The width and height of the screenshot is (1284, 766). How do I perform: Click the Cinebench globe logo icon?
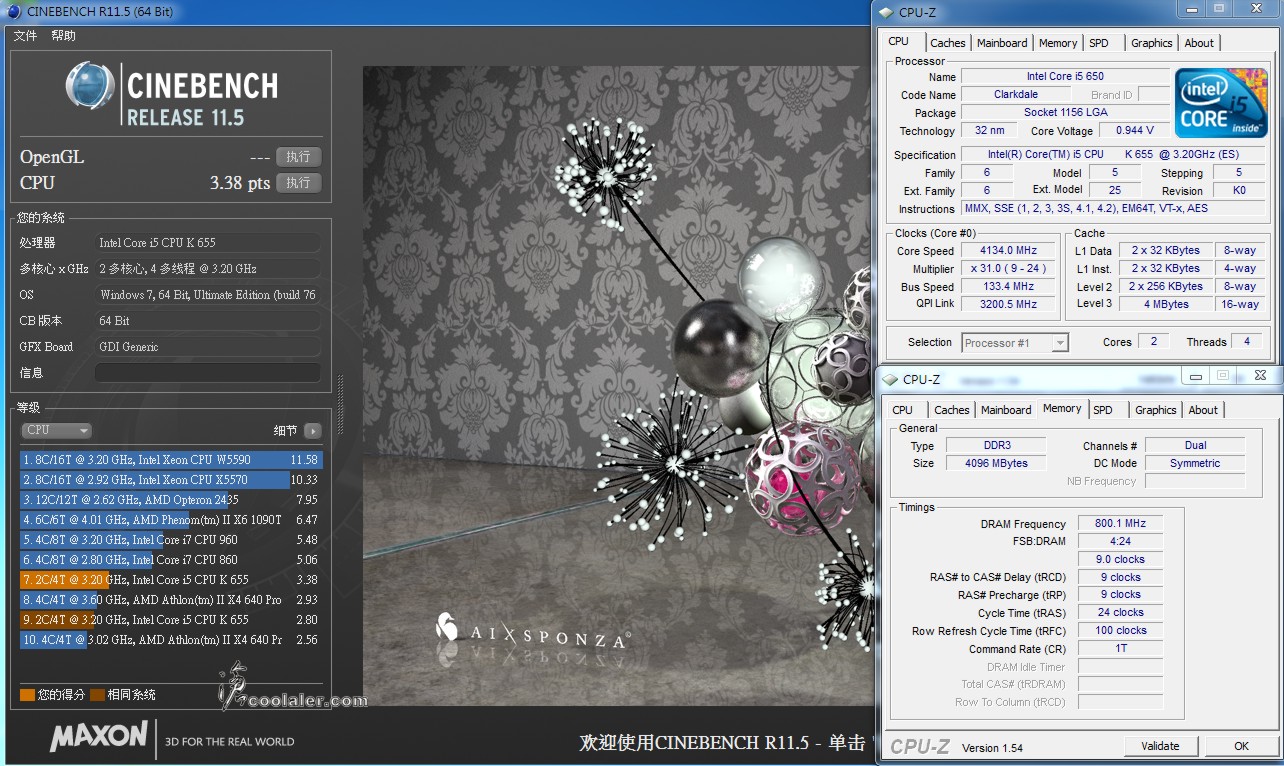90,86
